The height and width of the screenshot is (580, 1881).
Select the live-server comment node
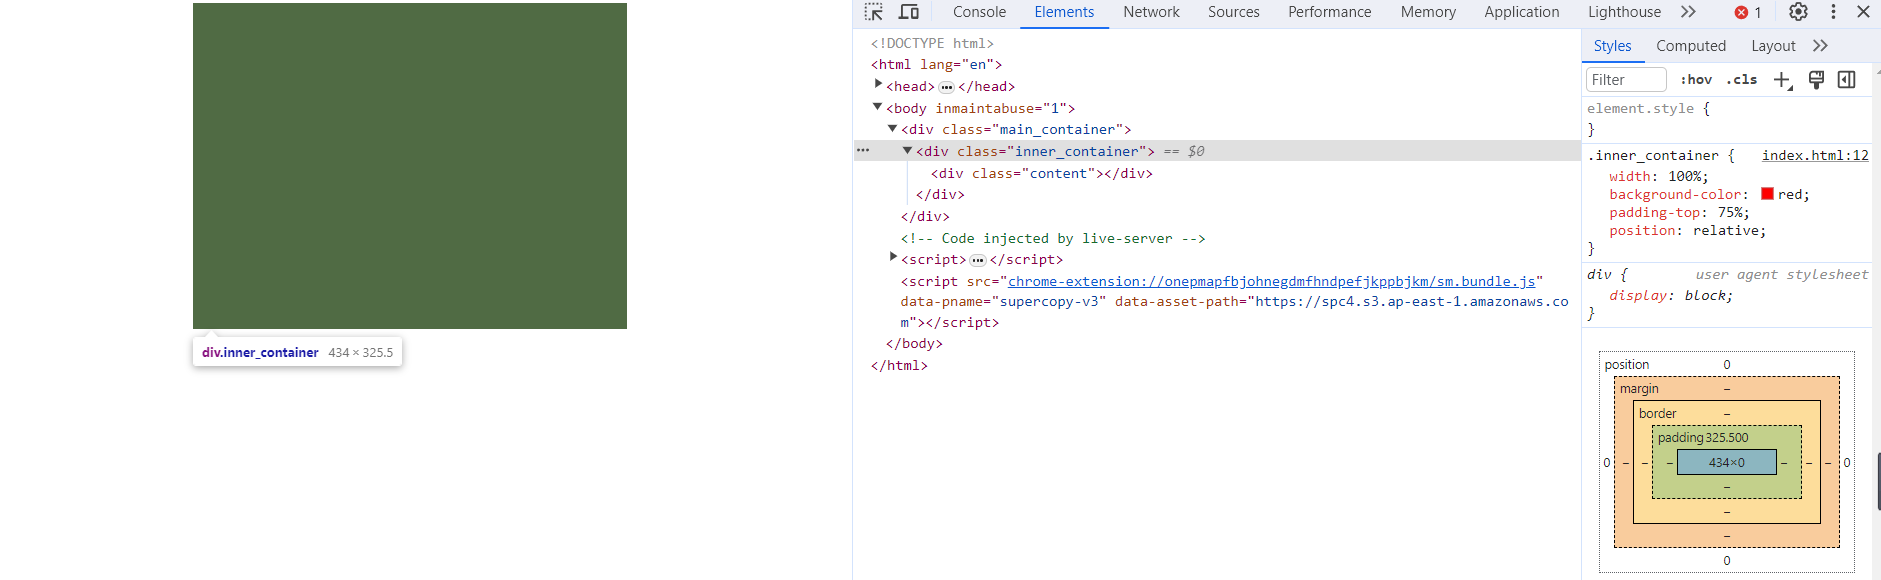pyautogui.click(x=1052, y=238)
